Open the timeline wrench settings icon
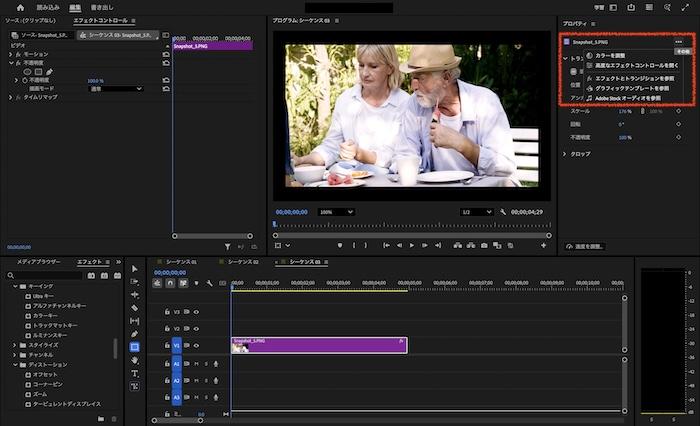 tap(209, 283)
